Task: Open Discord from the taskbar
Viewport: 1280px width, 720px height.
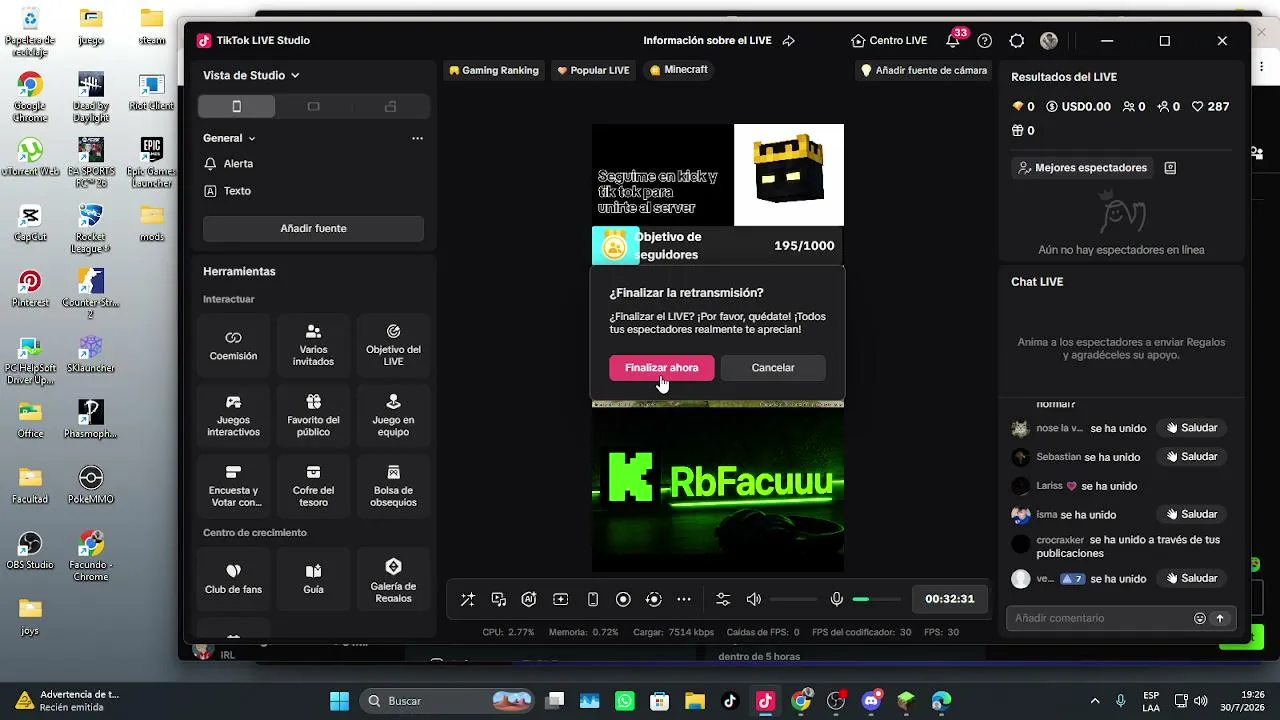Action: tap(870, 700)
